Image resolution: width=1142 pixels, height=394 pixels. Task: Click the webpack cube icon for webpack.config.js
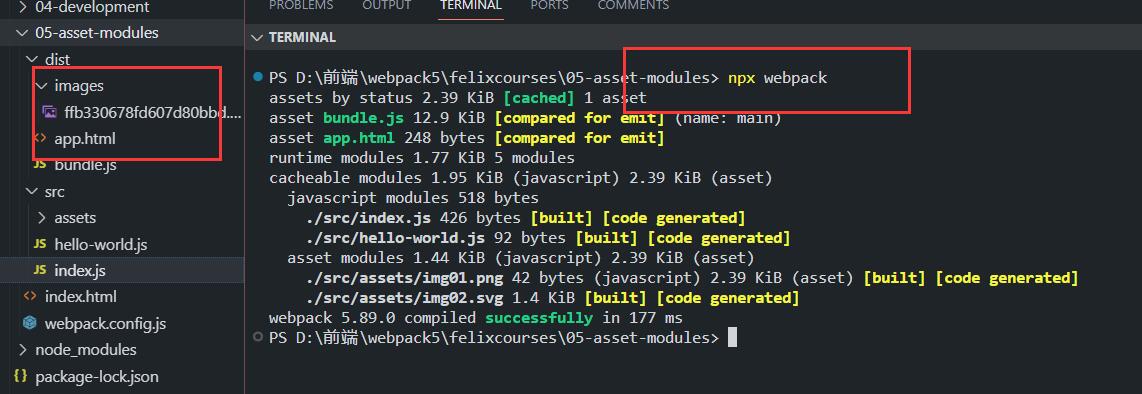coord(30,323)
